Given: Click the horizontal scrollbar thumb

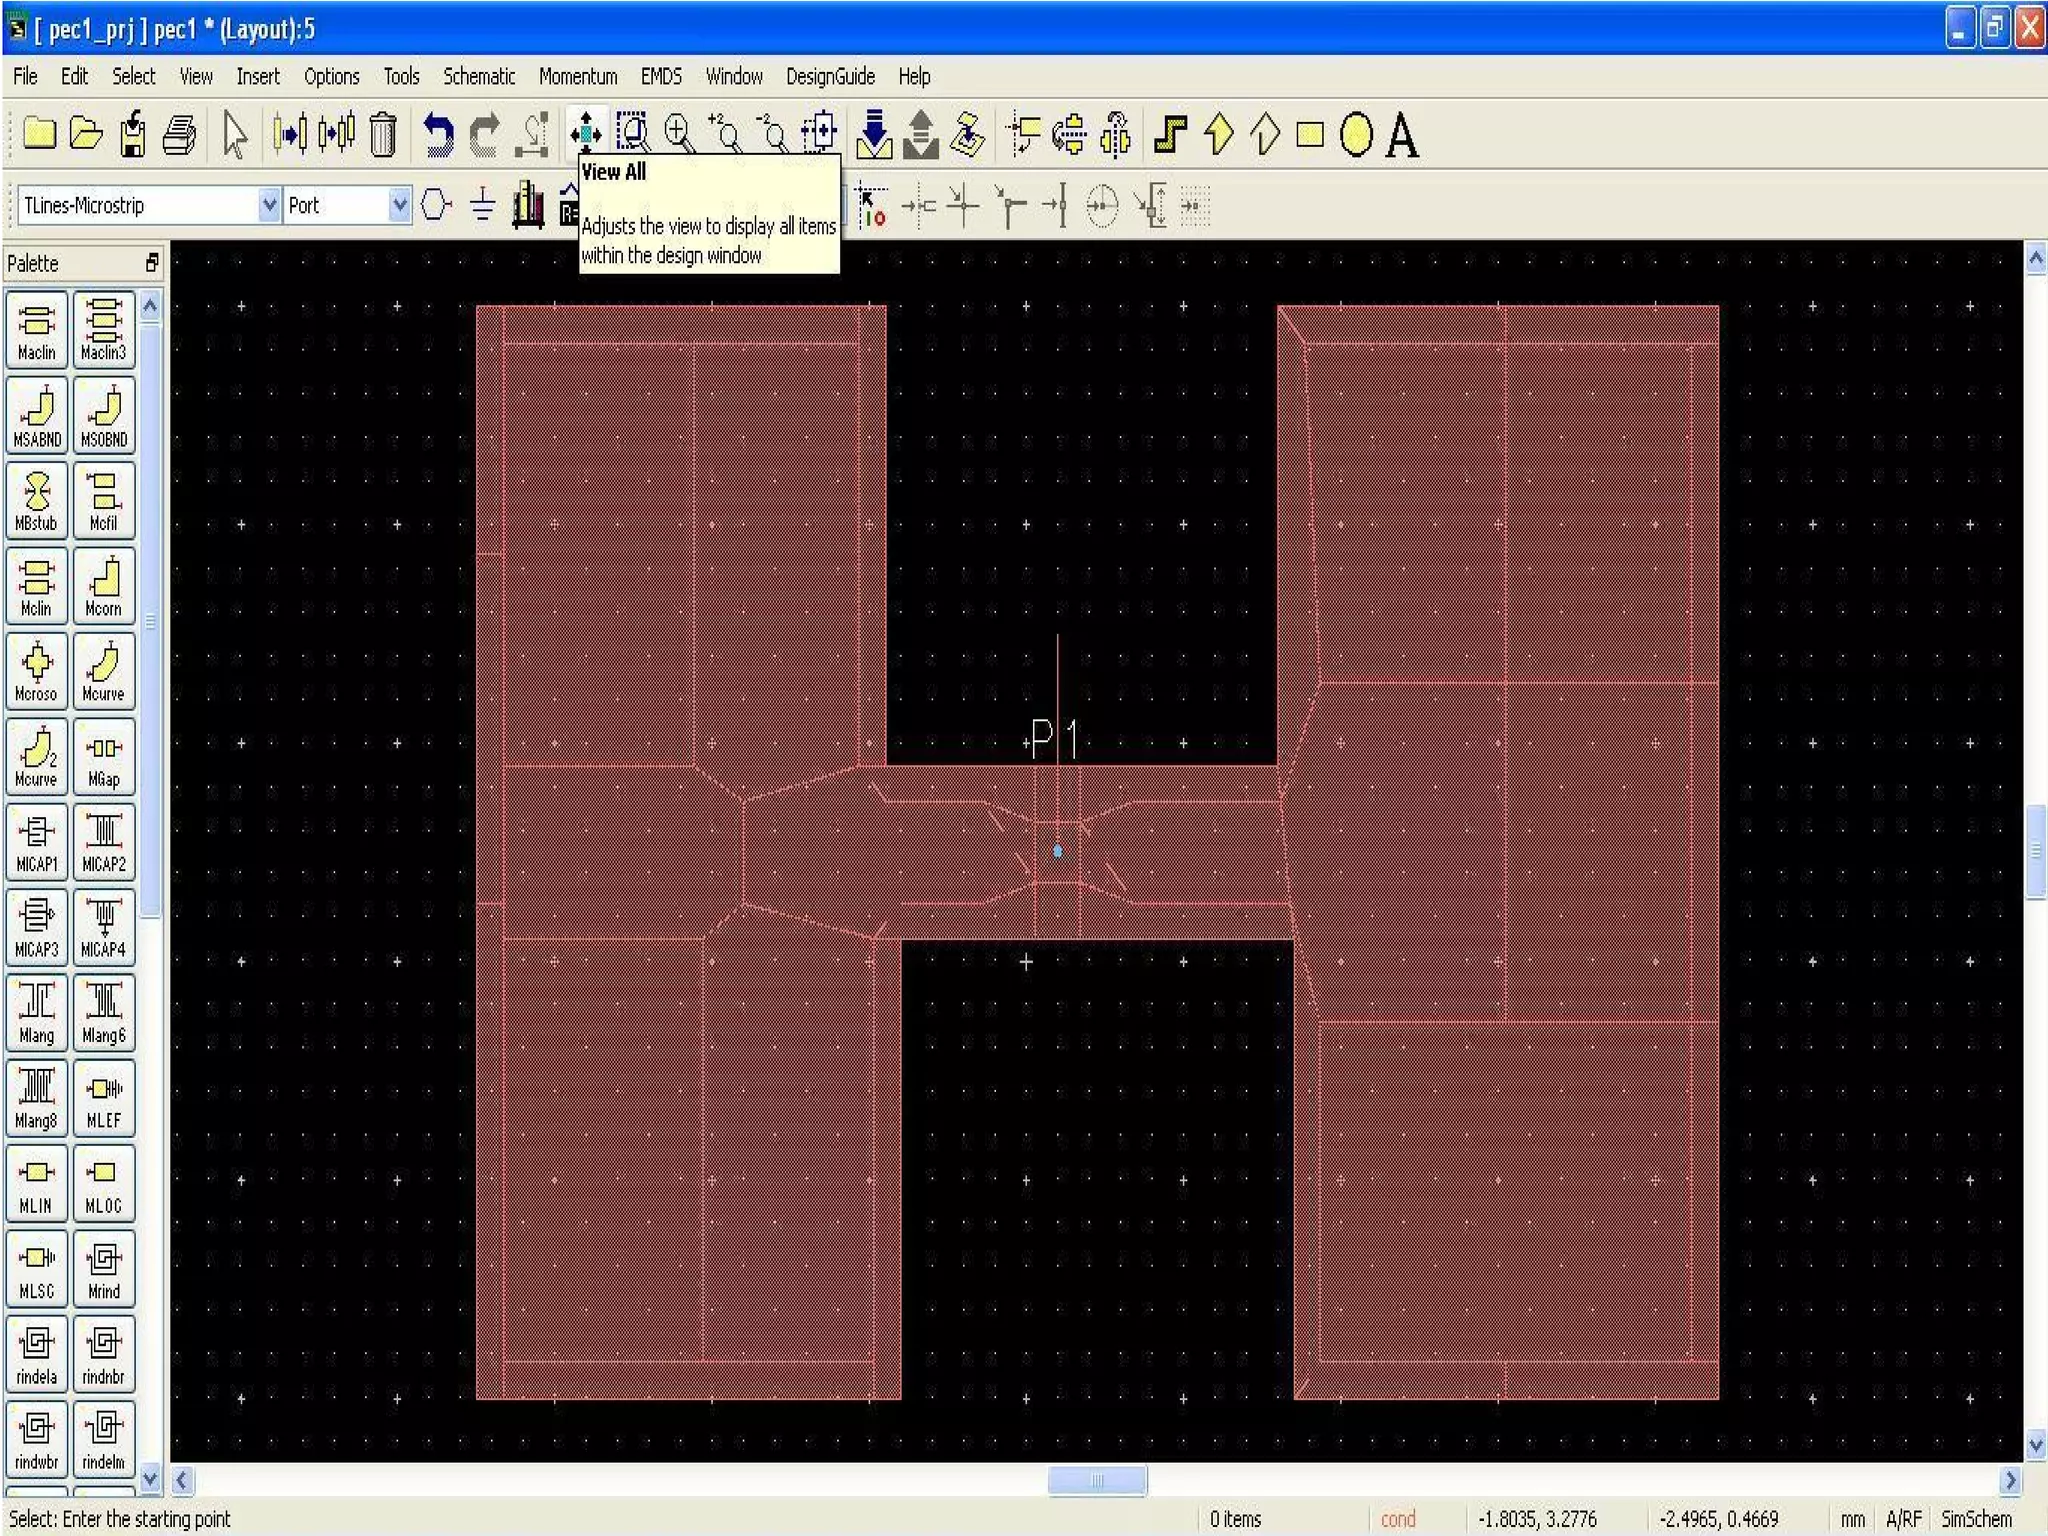Looking at the screenshot, I should 1097,1480.
